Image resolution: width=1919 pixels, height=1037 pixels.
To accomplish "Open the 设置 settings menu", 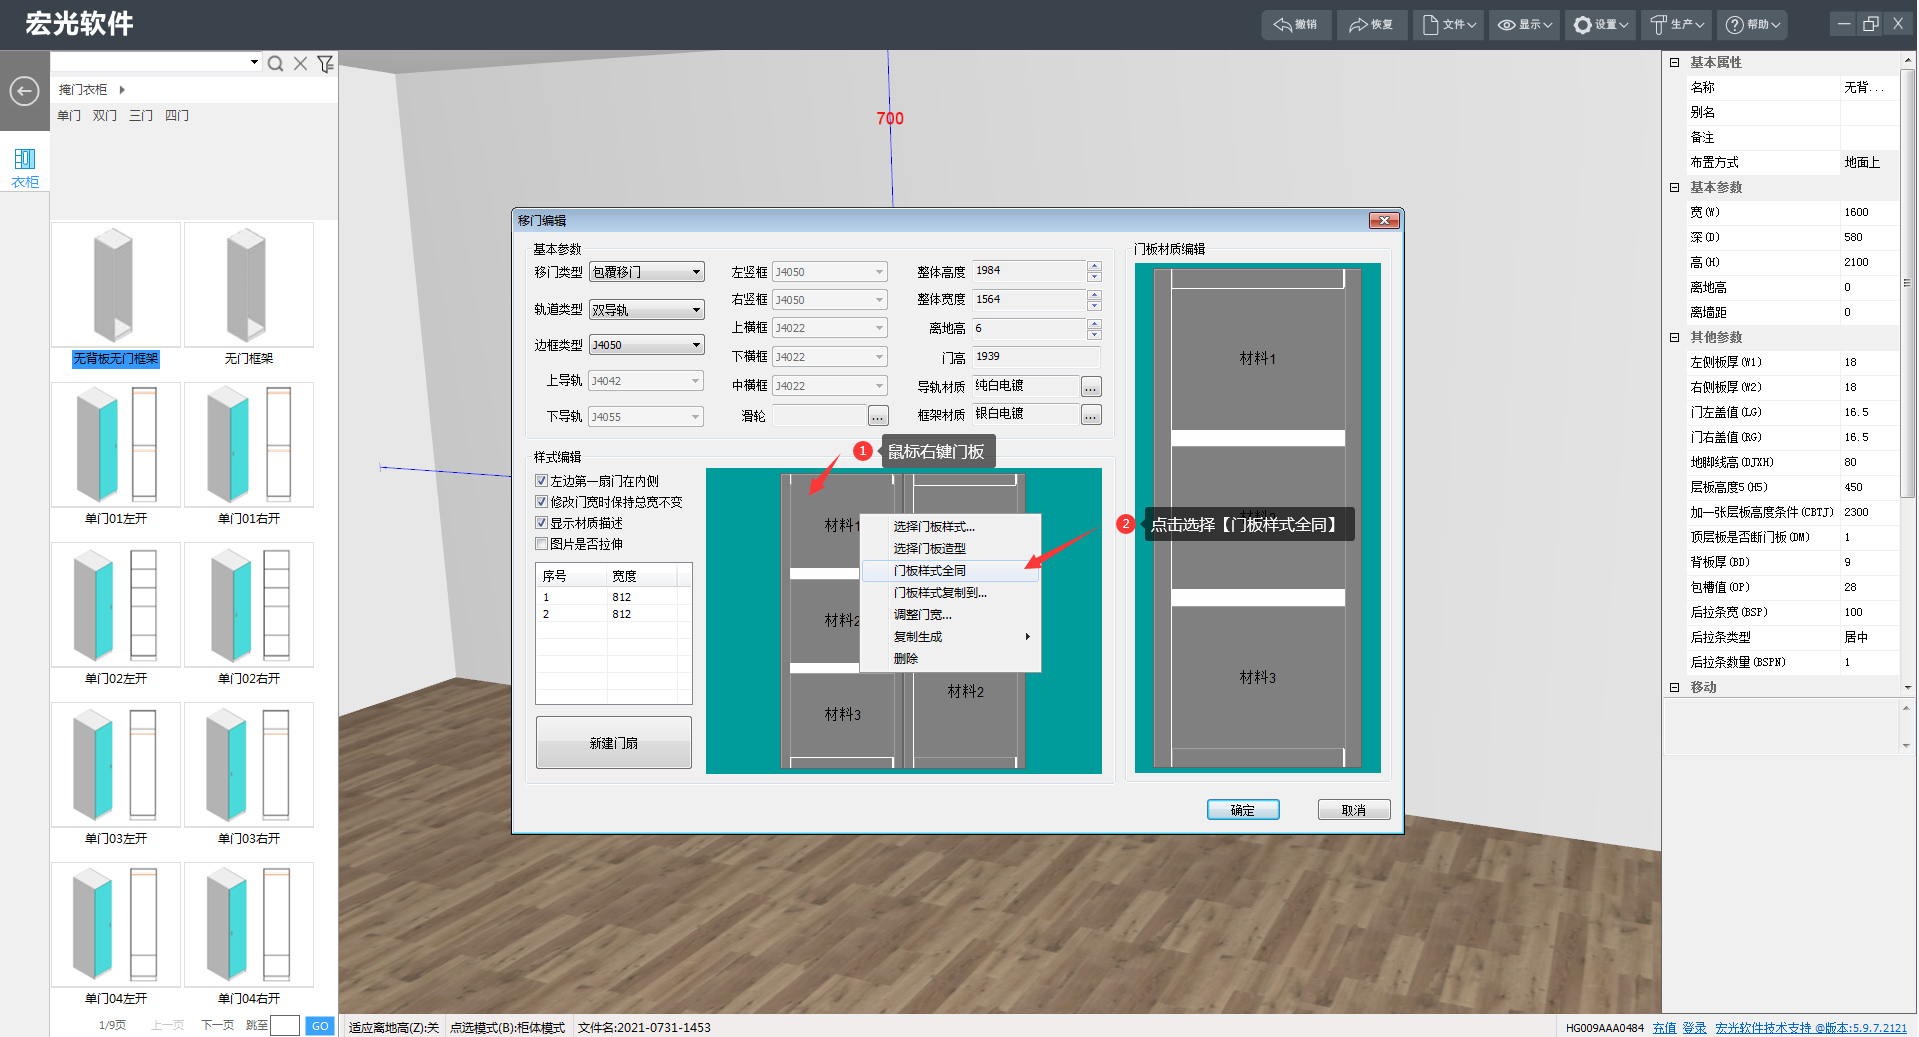I will (x=1601, y=24).
